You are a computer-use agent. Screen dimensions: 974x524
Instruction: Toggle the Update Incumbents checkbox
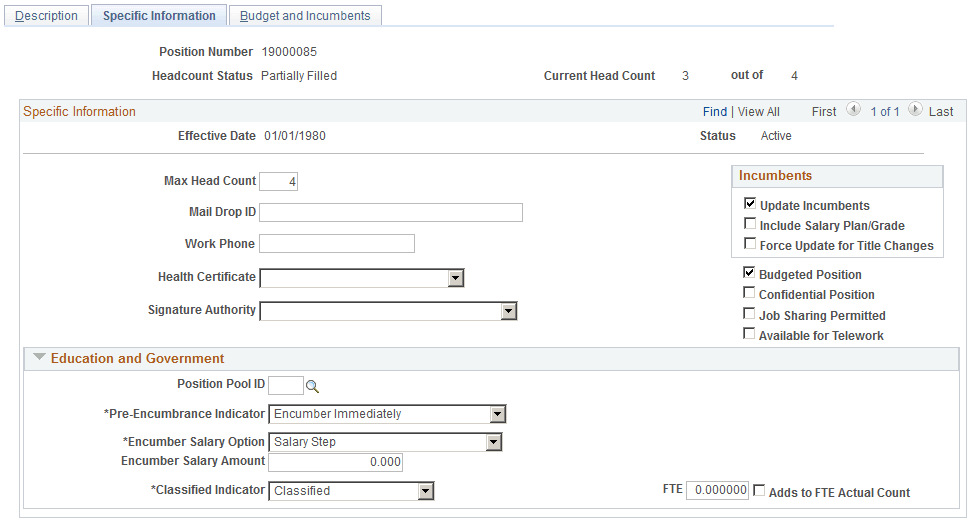coord(750,205)
